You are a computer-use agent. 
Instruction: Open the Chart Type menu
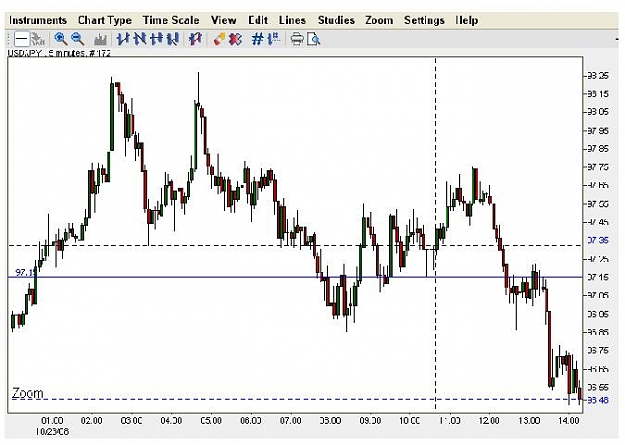click(x=104, y=20)
